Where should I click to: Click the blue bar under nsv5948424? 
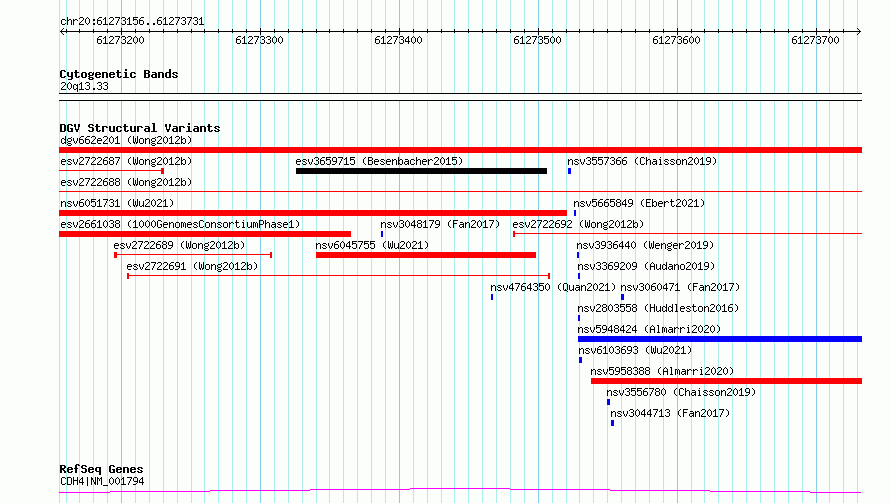(720, 339)
